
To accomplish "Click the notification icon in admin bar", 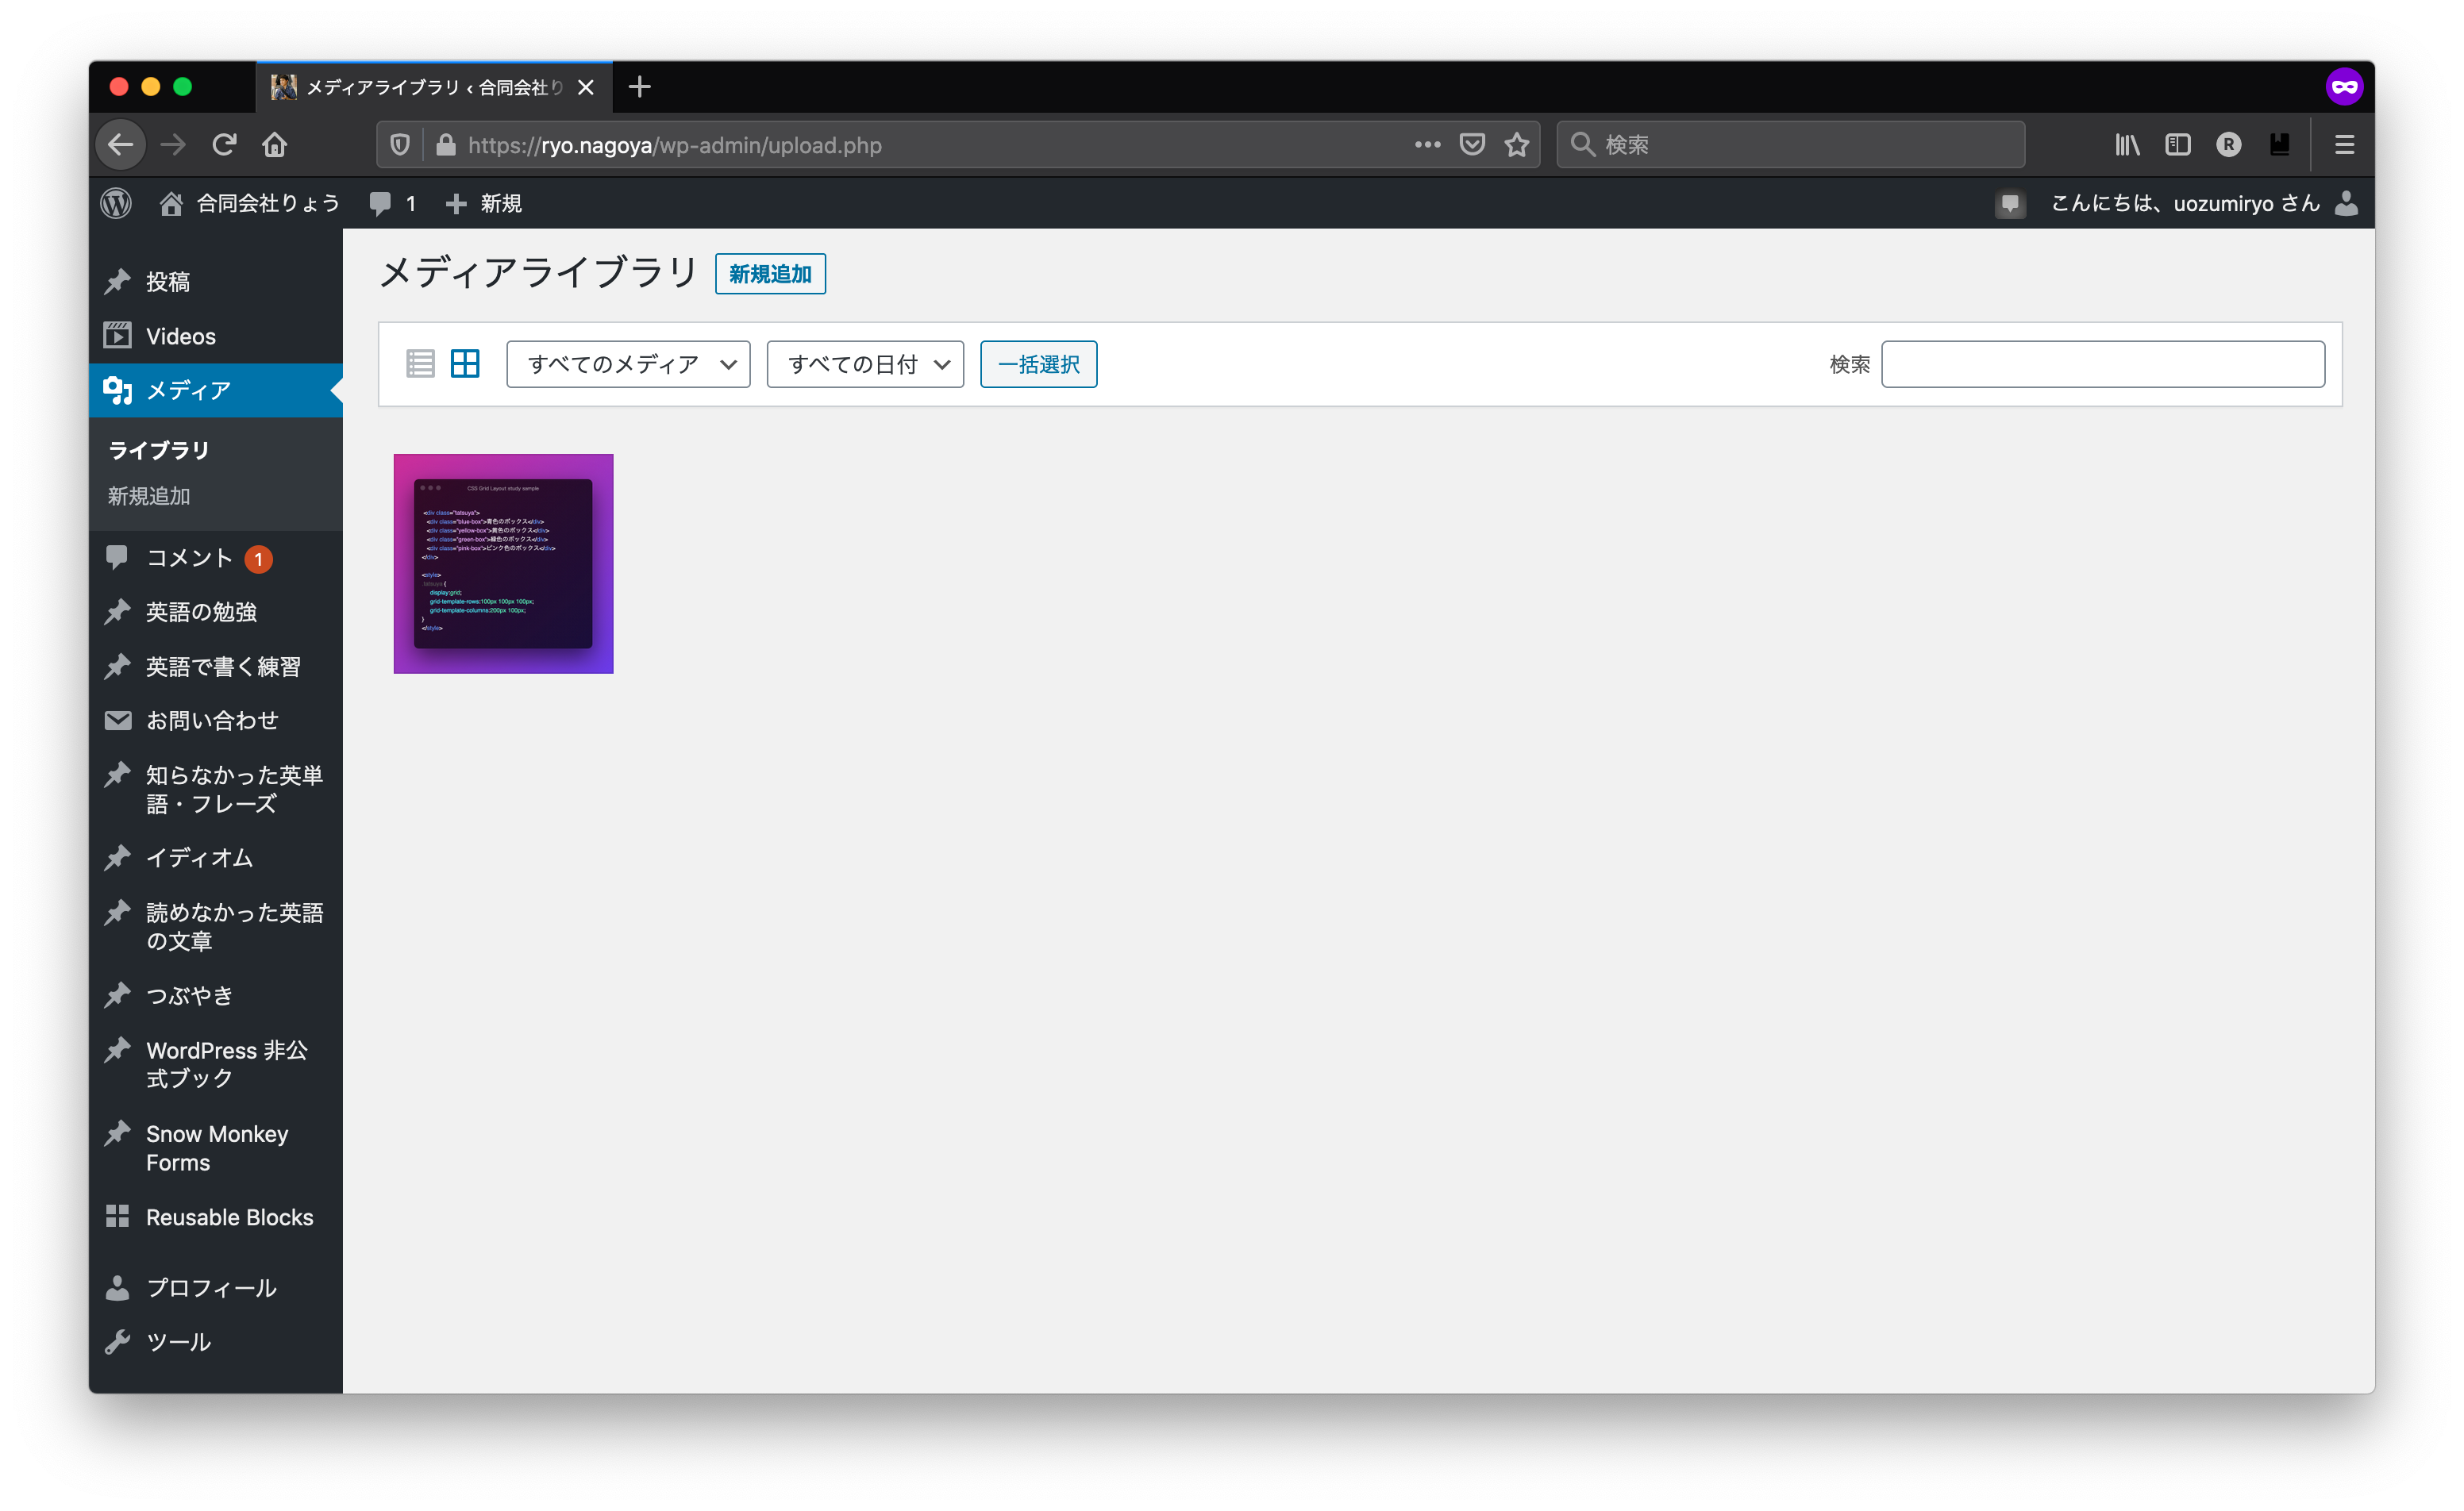I will coord(2010,204).
